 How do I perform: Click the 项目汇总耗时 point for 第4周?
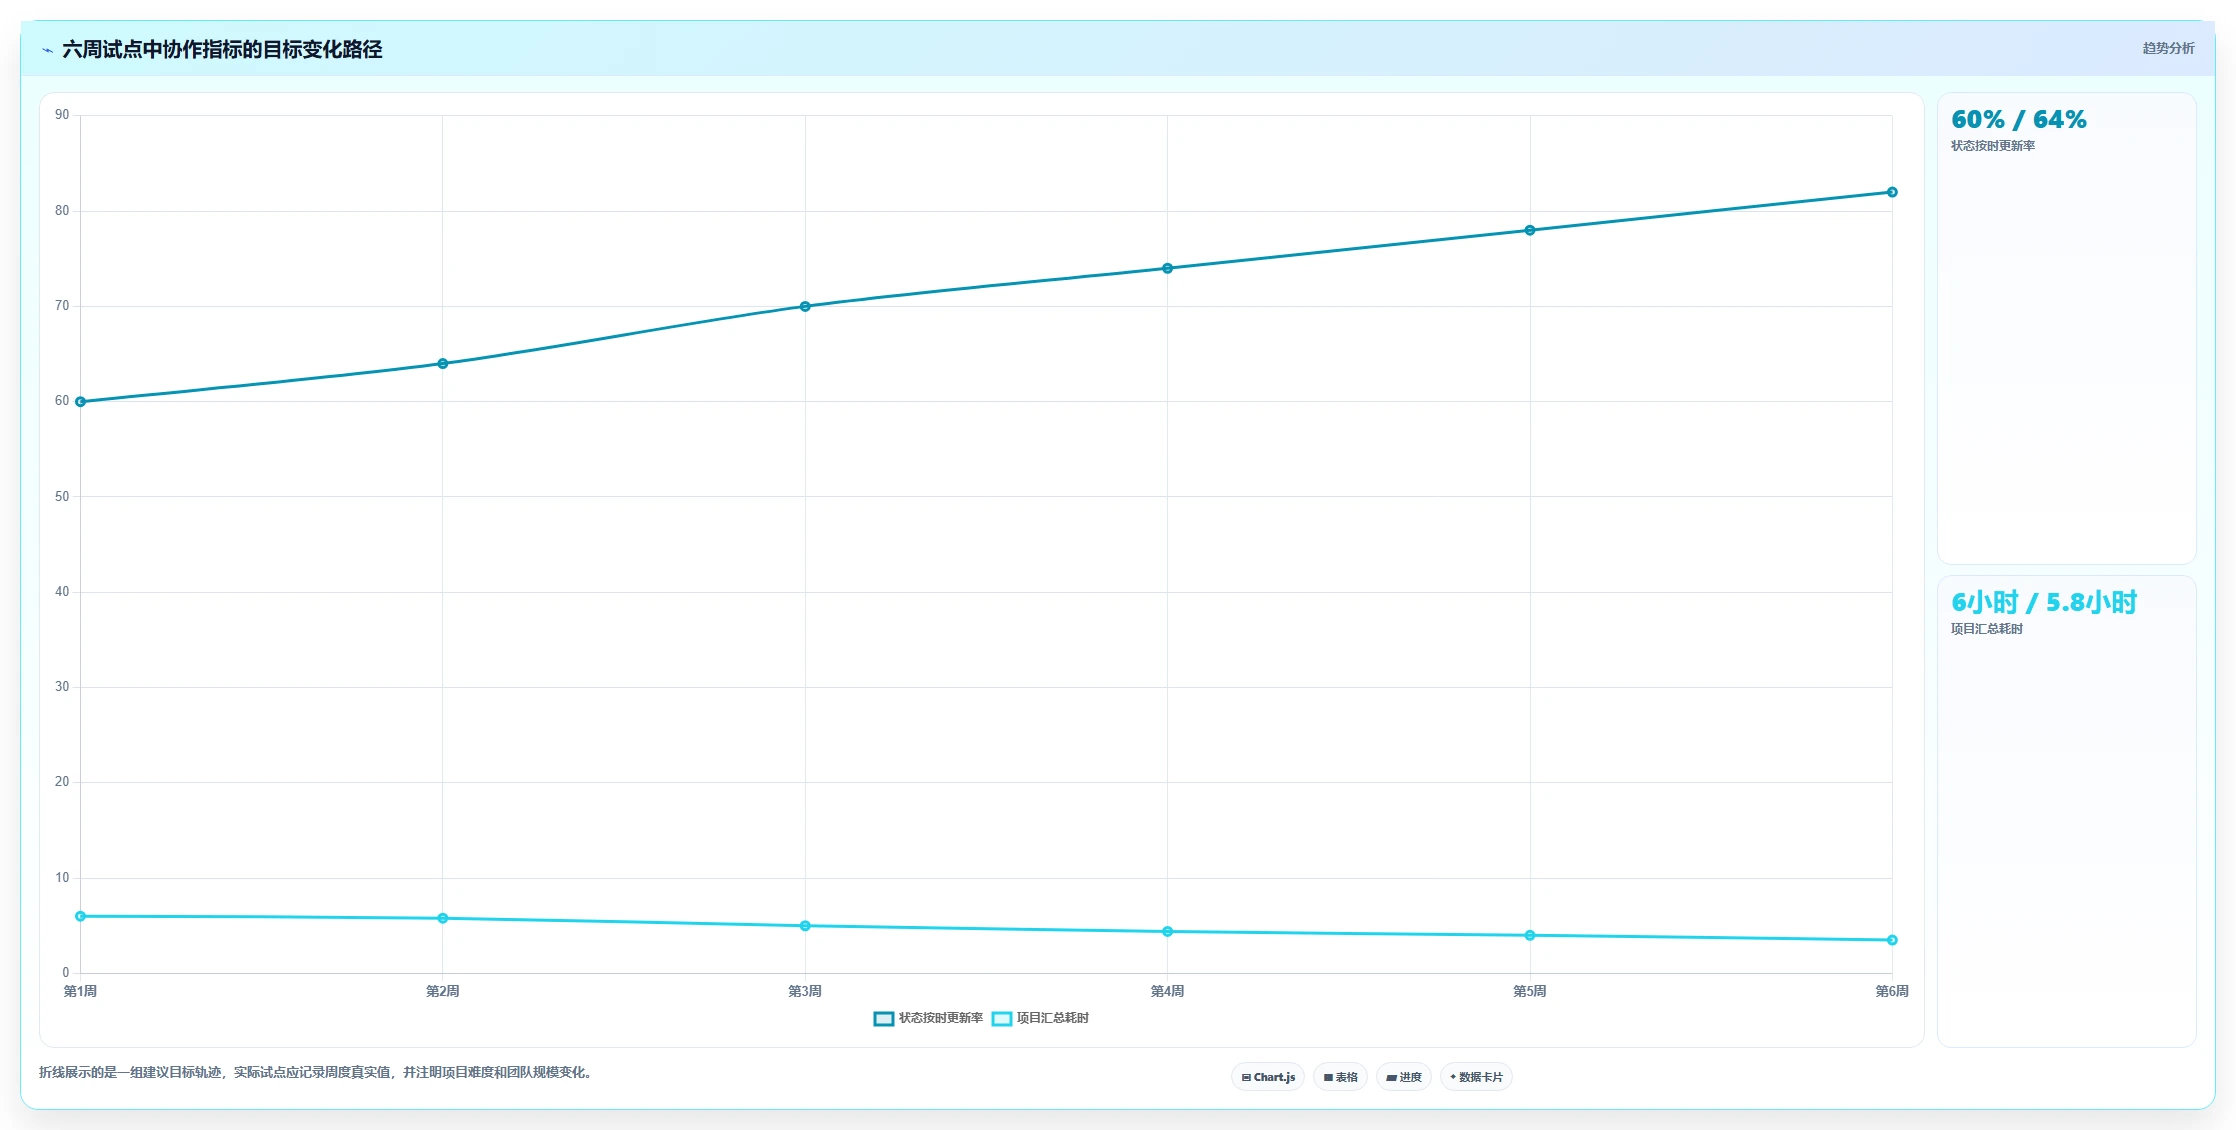click(1167, 932)
